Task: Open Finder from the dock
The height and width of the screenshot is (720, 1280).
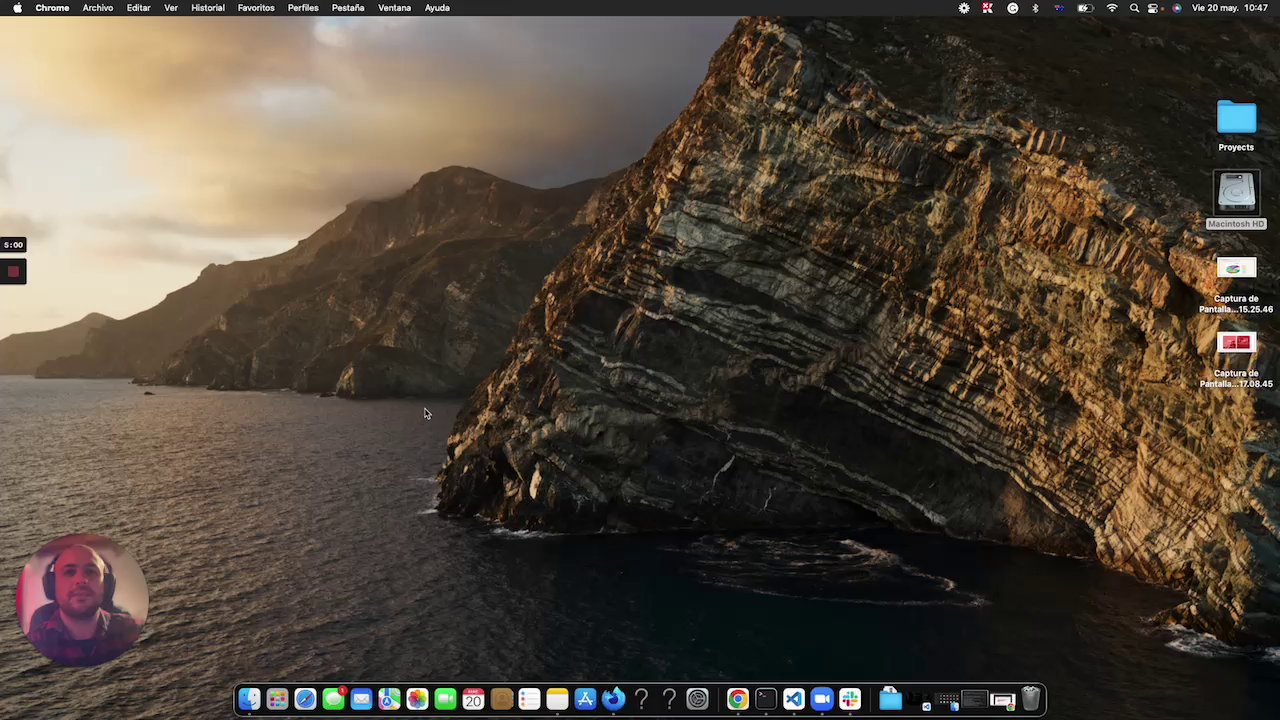Action: click(x=249, y=700)
